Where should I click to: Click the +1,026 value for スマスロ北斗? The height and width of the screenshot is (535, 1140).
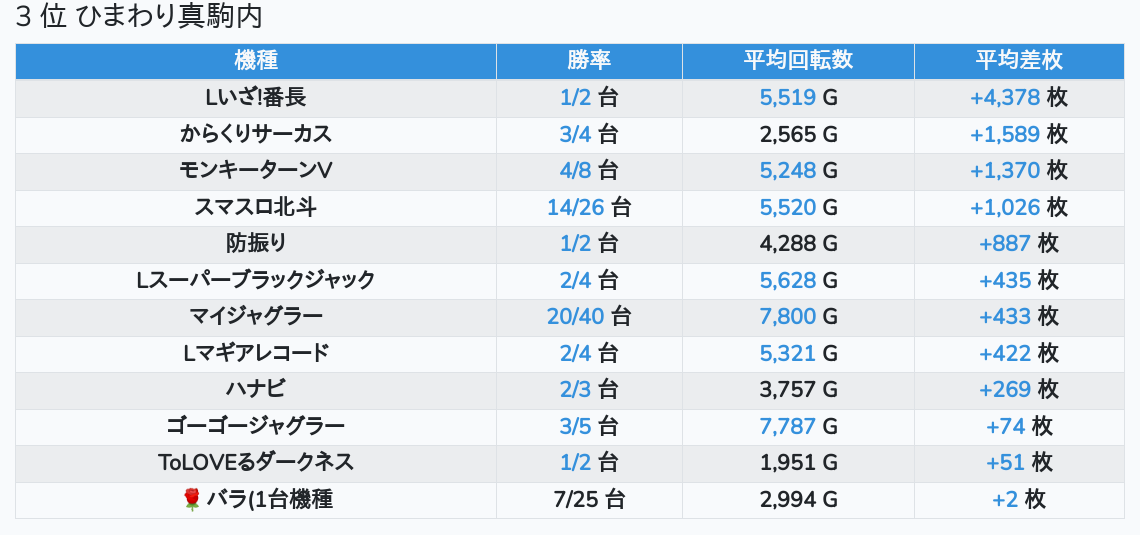pyautogui.click(x=1005, y=208)
